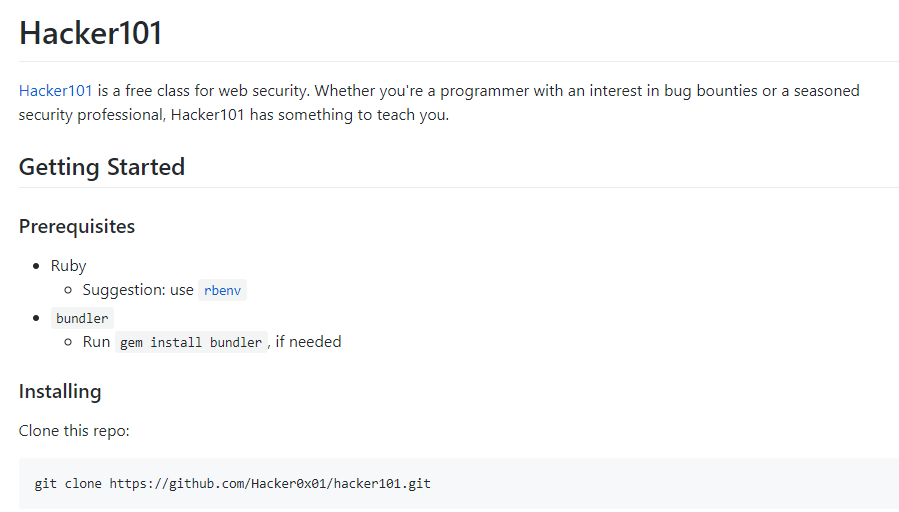Click the 'if needed' text
899x512 pixels.
(309, 342)
